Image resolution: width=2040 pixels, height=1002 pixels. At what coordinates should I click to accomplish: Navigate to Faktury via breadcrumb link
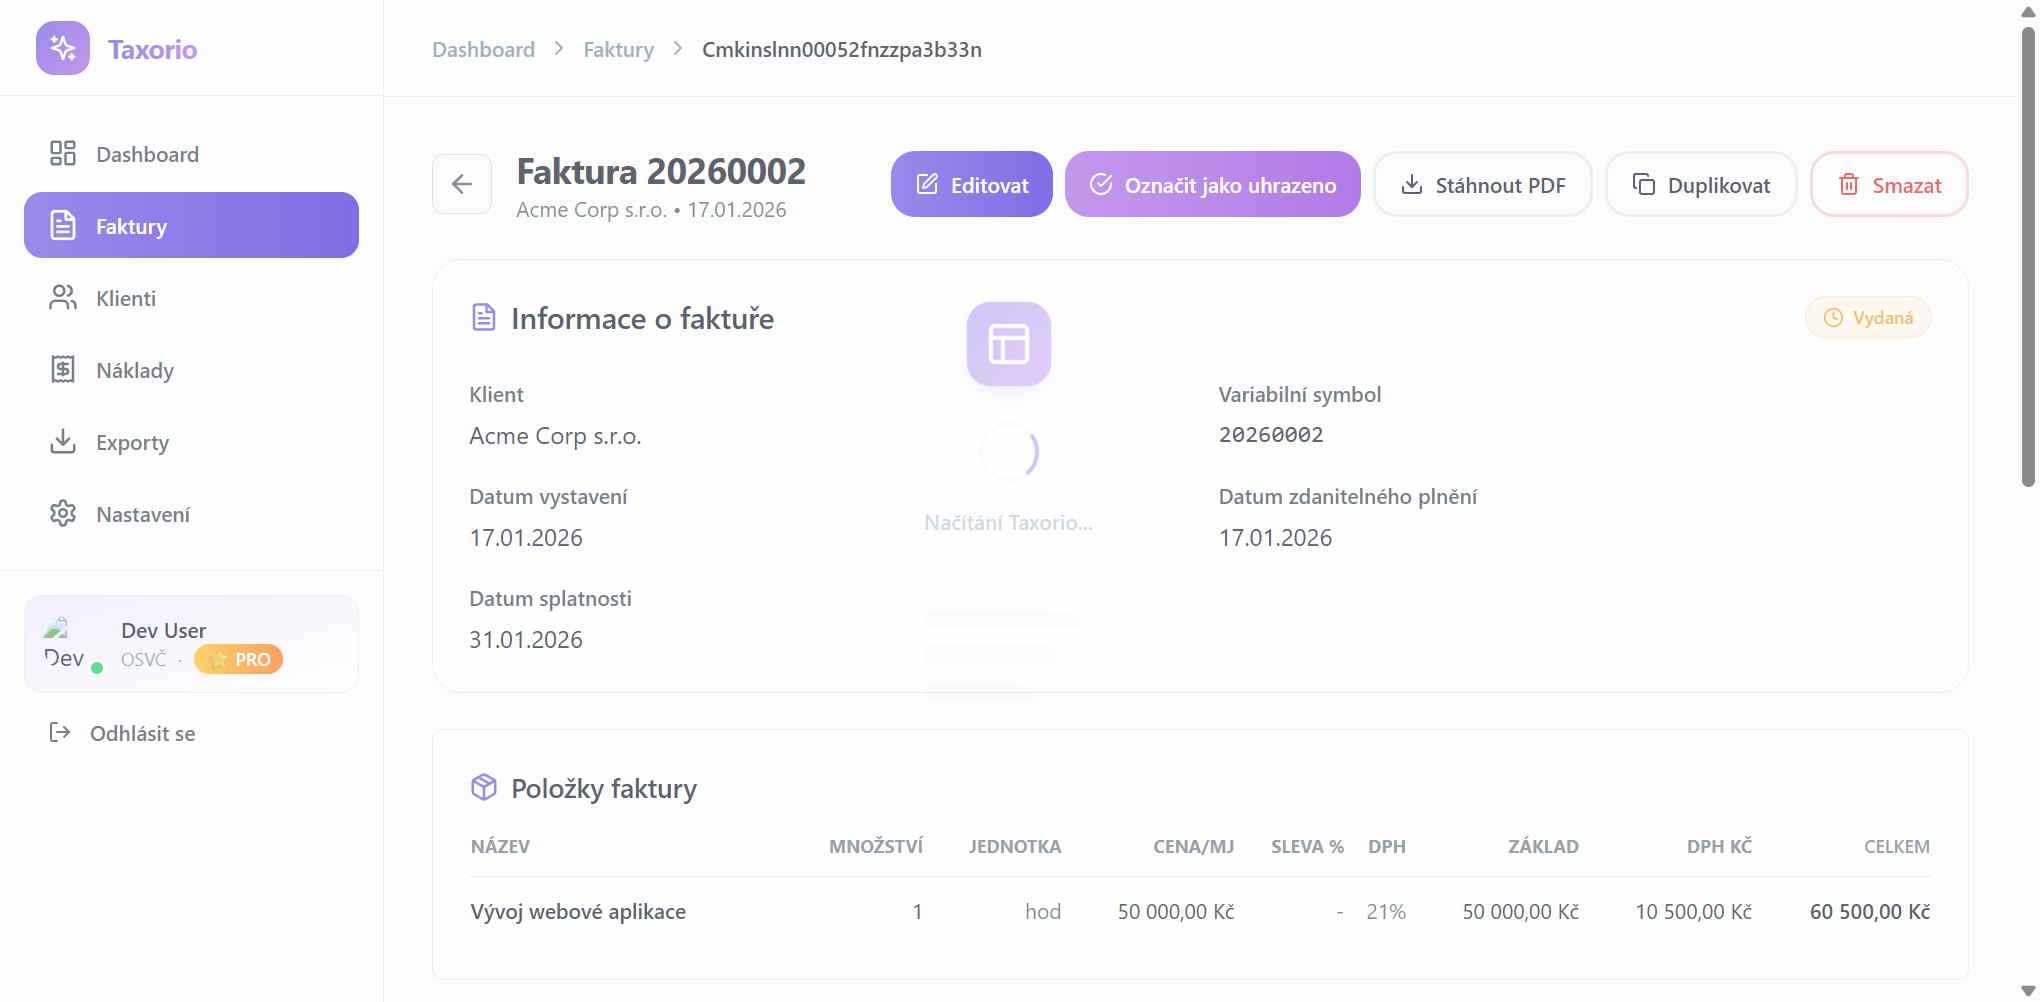click(x=618, y=49)
